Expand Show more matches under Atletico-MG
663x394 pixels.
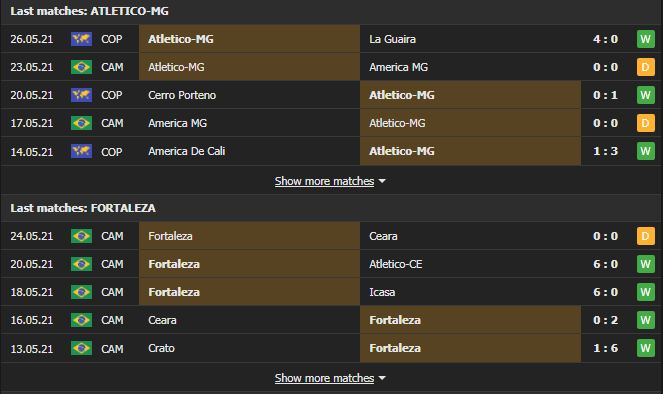[324, 181]
